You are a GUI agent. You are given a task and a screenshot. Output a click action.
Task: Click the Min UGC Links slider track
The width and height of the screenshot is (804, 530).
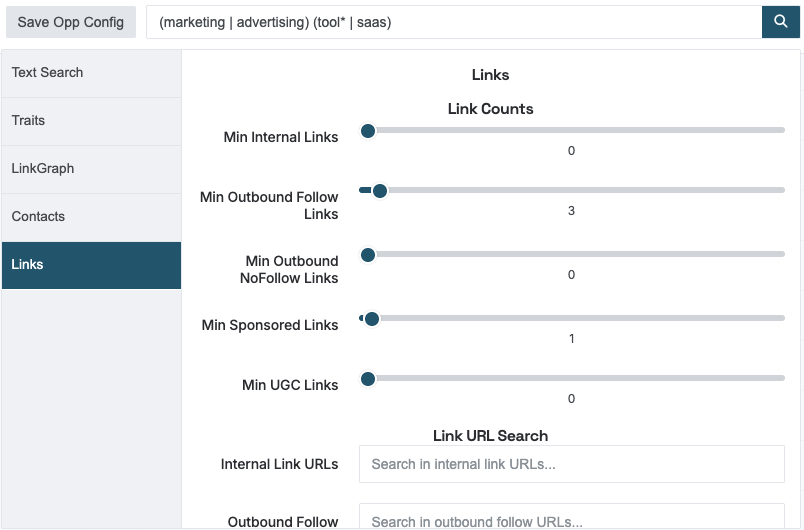pos(572,378)
